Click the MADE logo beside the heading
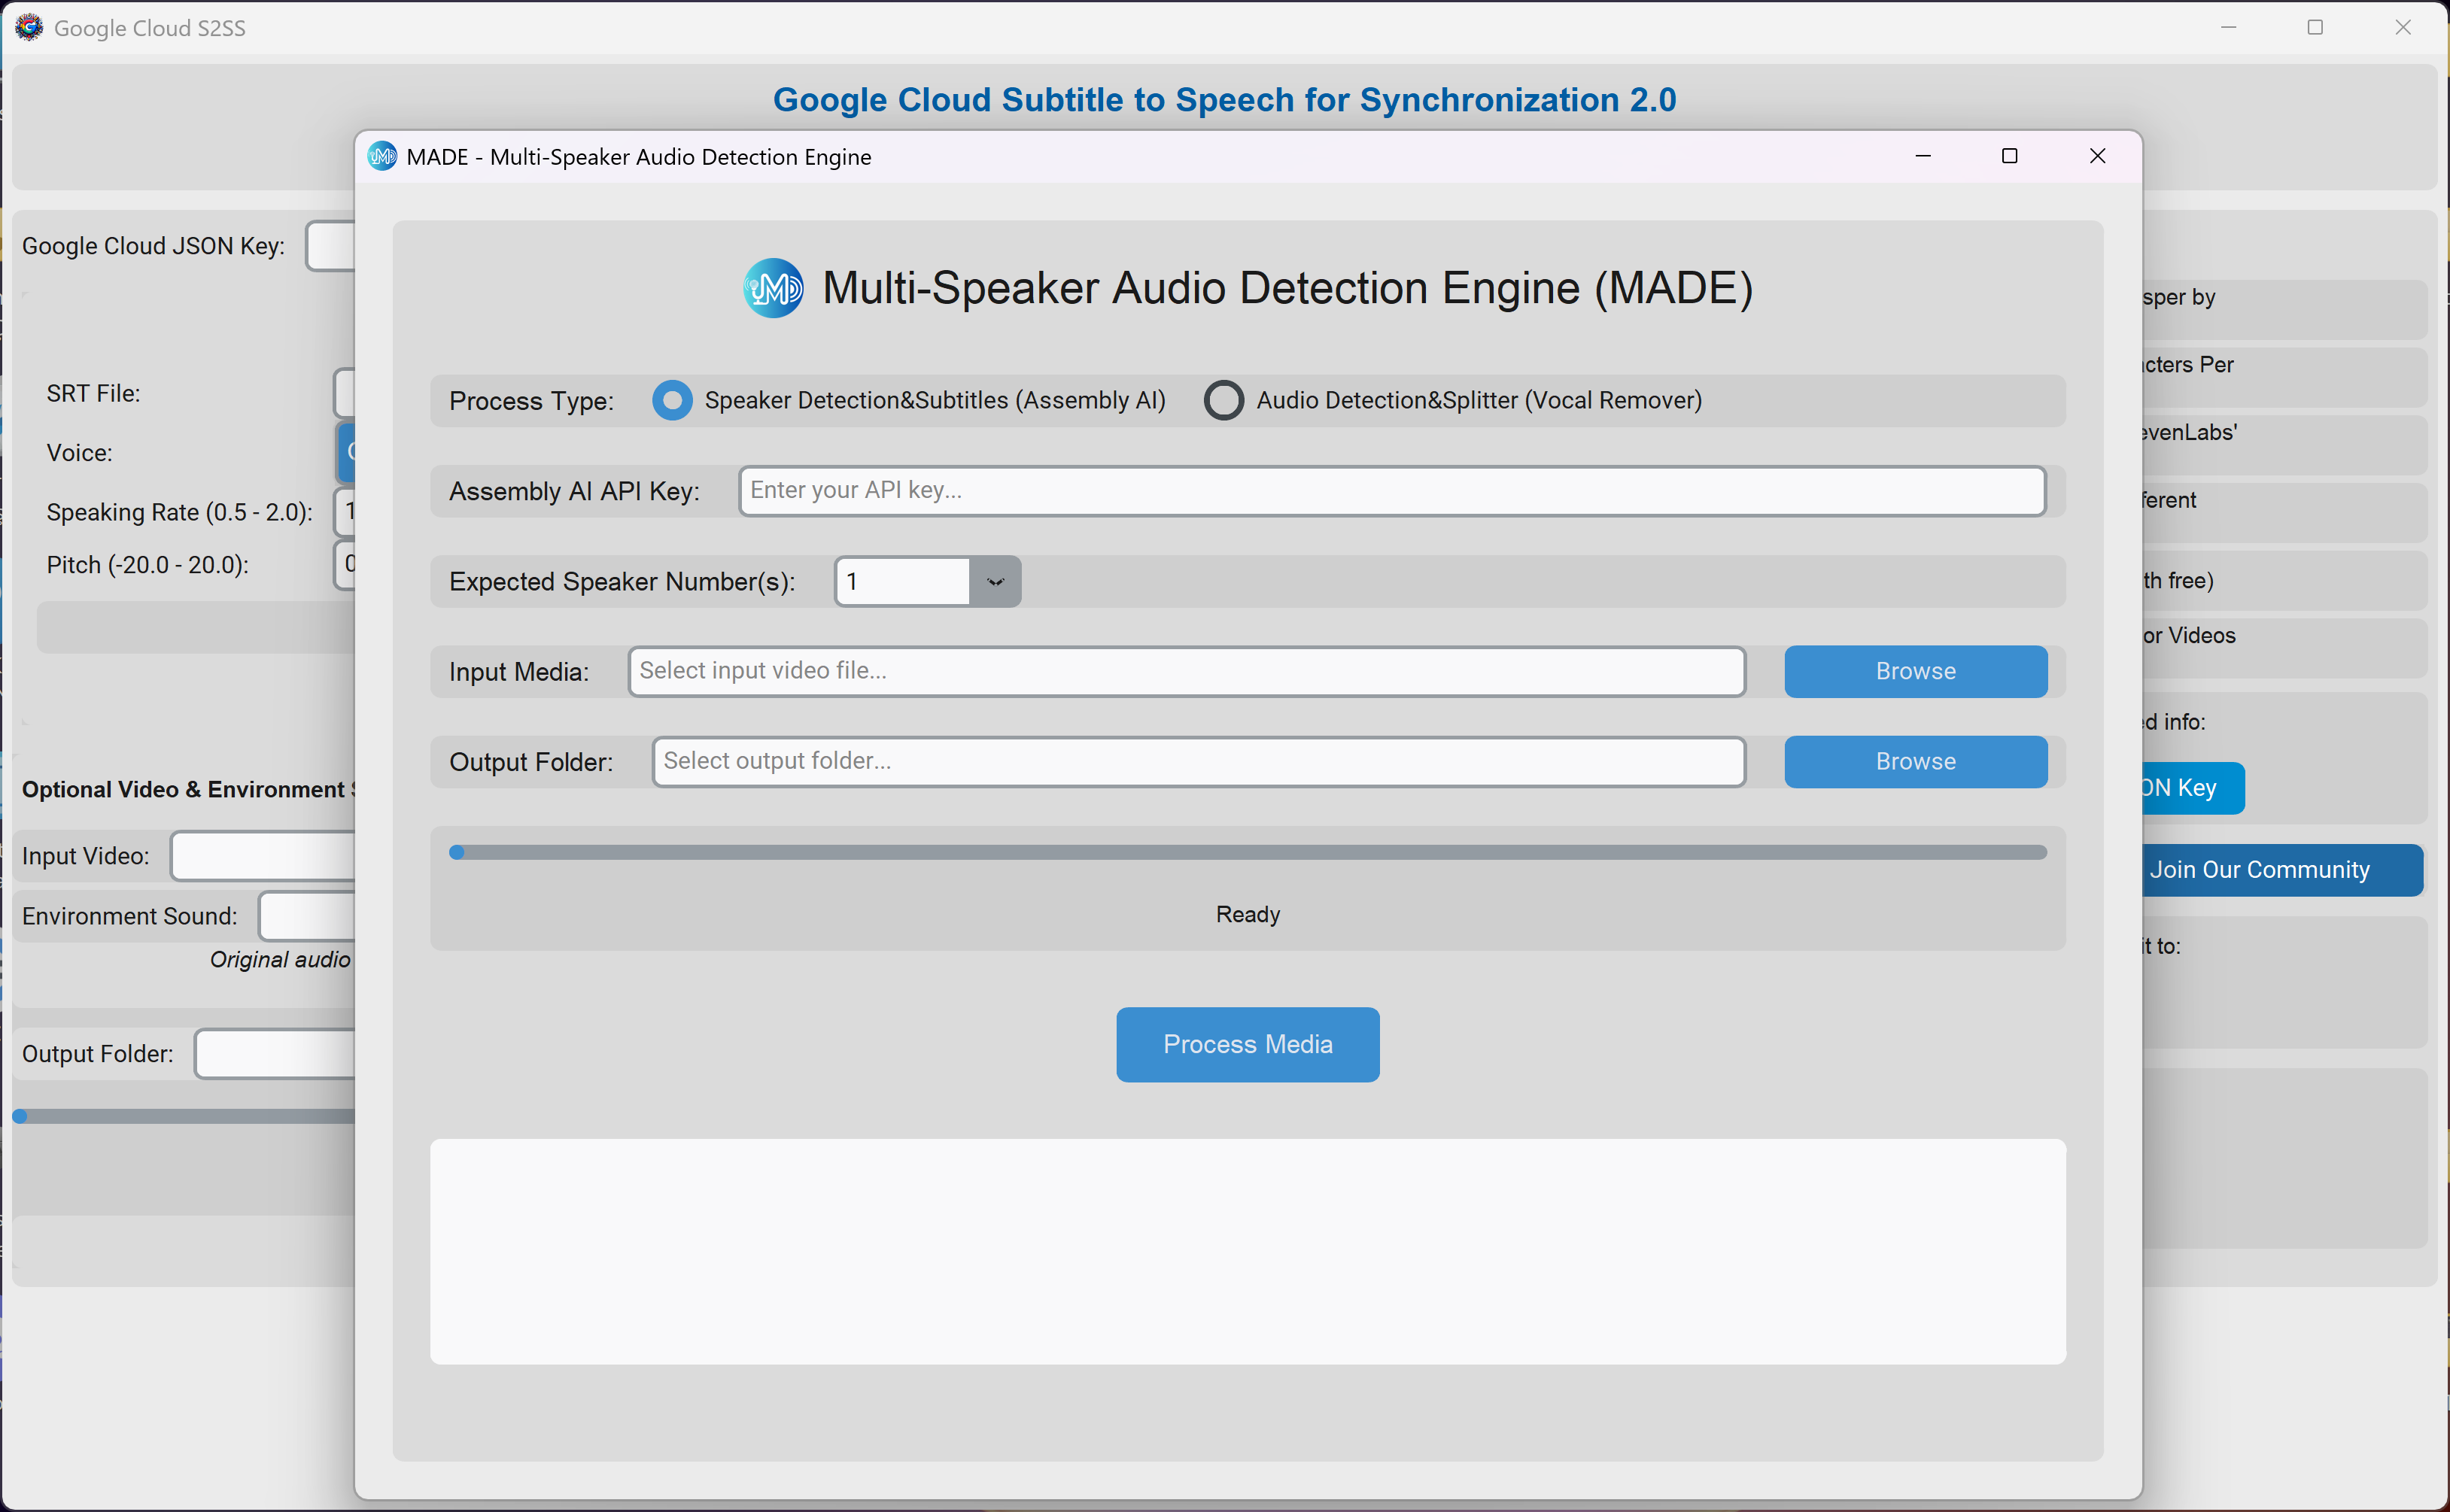The height and width of the screenshot is (1512, 2450). pos(773,288)
